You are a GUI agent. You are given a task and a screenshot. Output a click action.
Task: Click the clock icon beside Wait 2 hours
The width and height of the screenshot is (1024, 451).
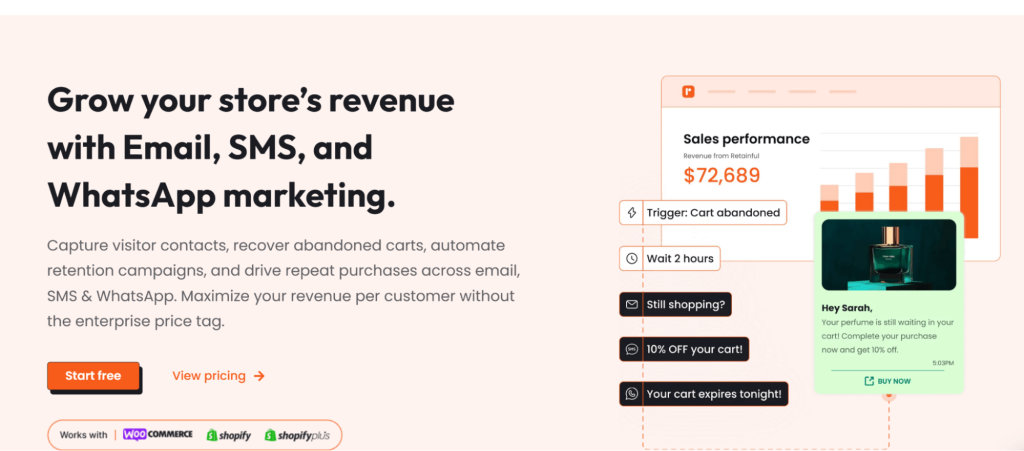pos(632,258)
